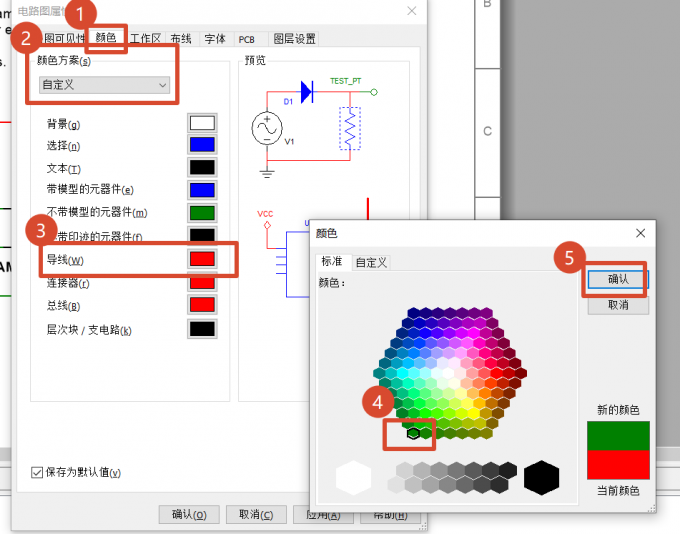Click the 背景 white color swatch
This screenshot has height=534, width=680.
[202, 123]
